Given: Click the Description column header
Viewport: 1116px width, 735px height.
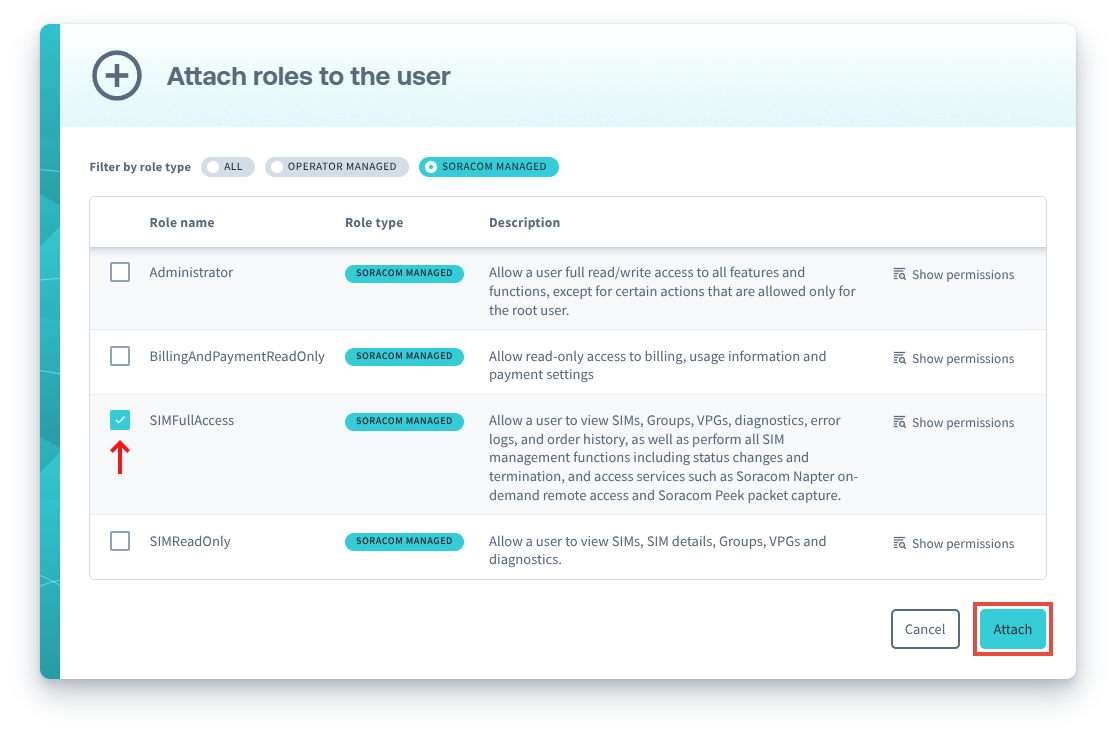Looking at the screenshot, I should pyautogui.click(x=524, y=222).
